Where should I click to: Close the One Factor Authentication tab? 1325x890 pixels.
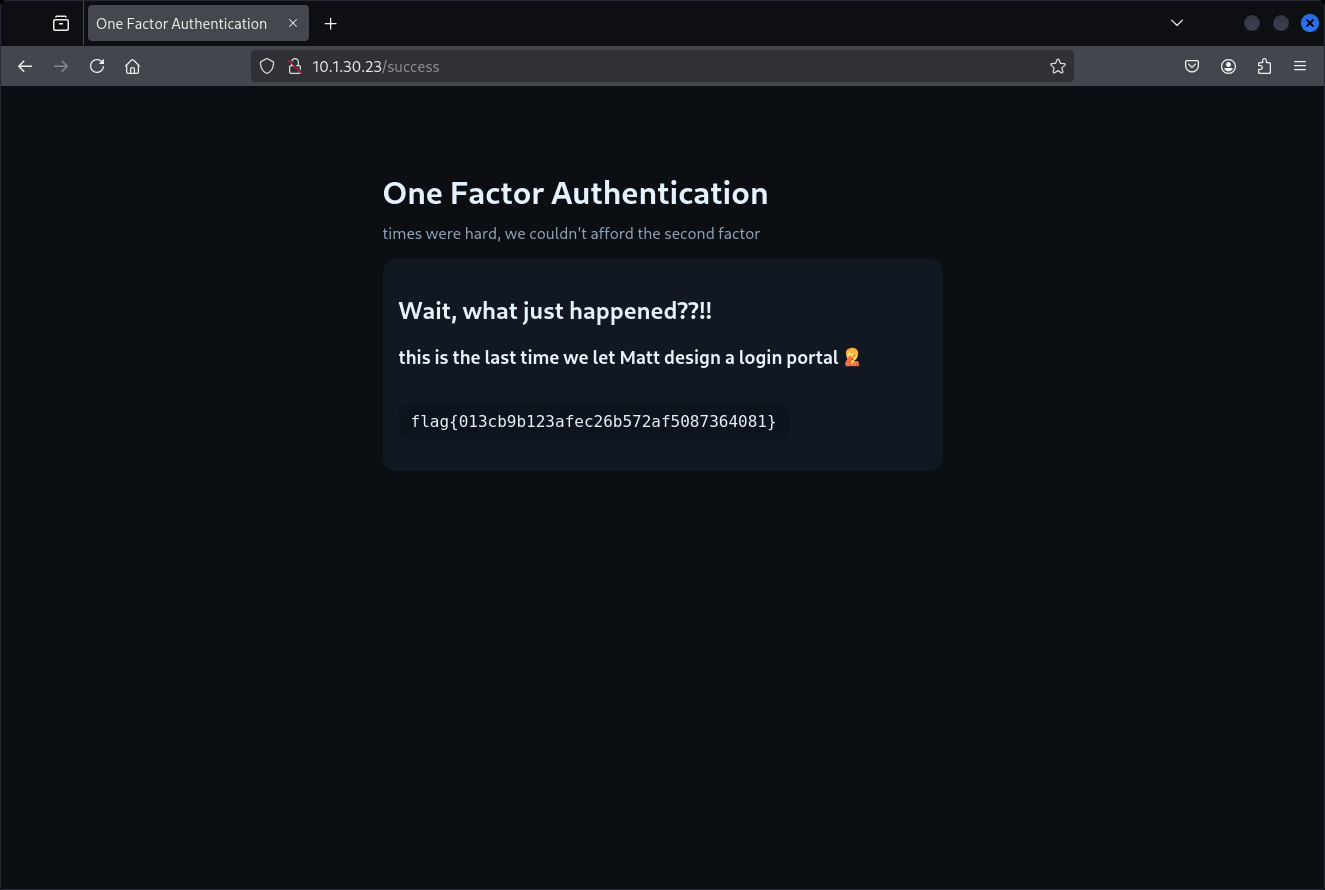click(x=293, y=23)
